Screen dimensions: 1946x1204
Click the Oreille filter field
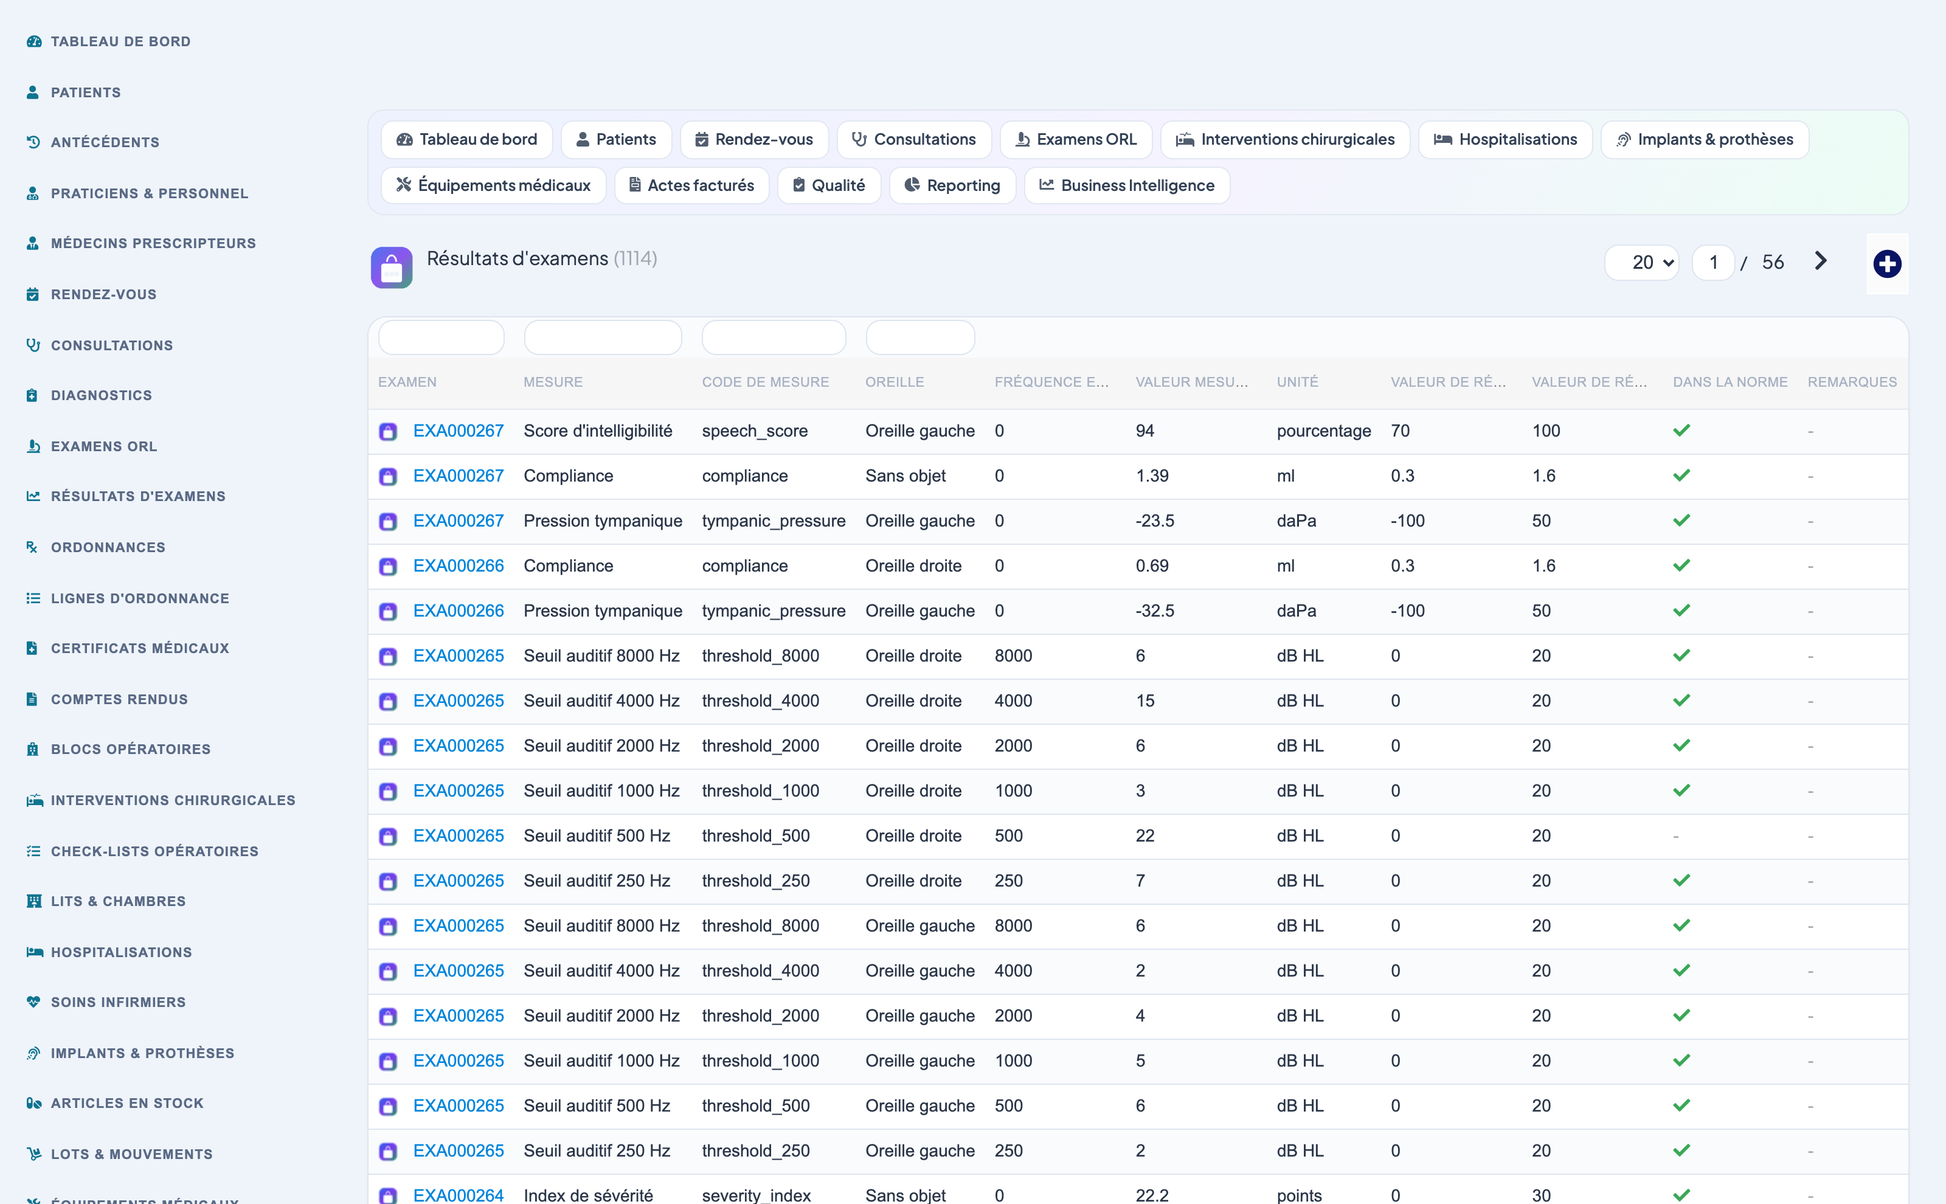coord(920,337)
